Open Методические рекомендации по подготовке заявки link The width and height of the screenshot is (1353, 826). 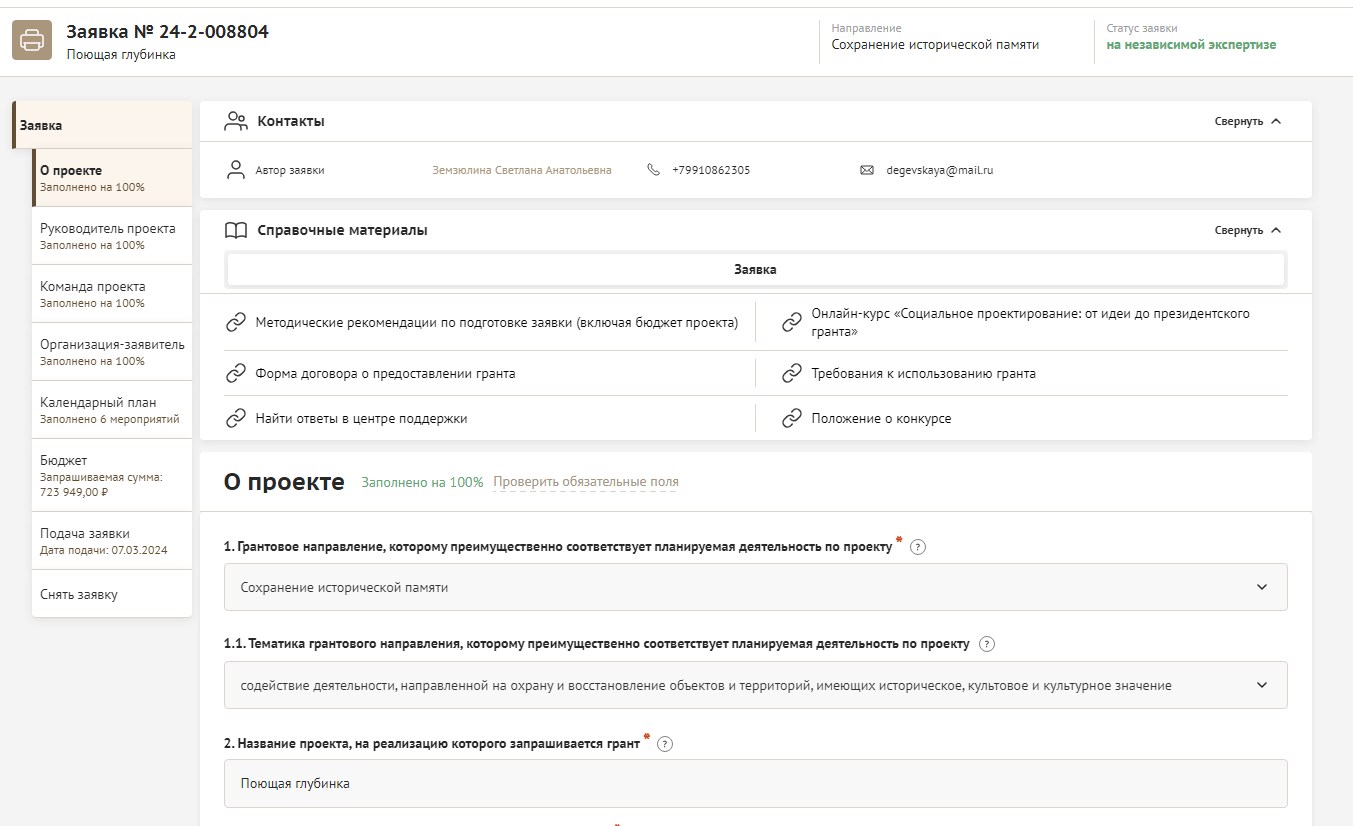496,322
